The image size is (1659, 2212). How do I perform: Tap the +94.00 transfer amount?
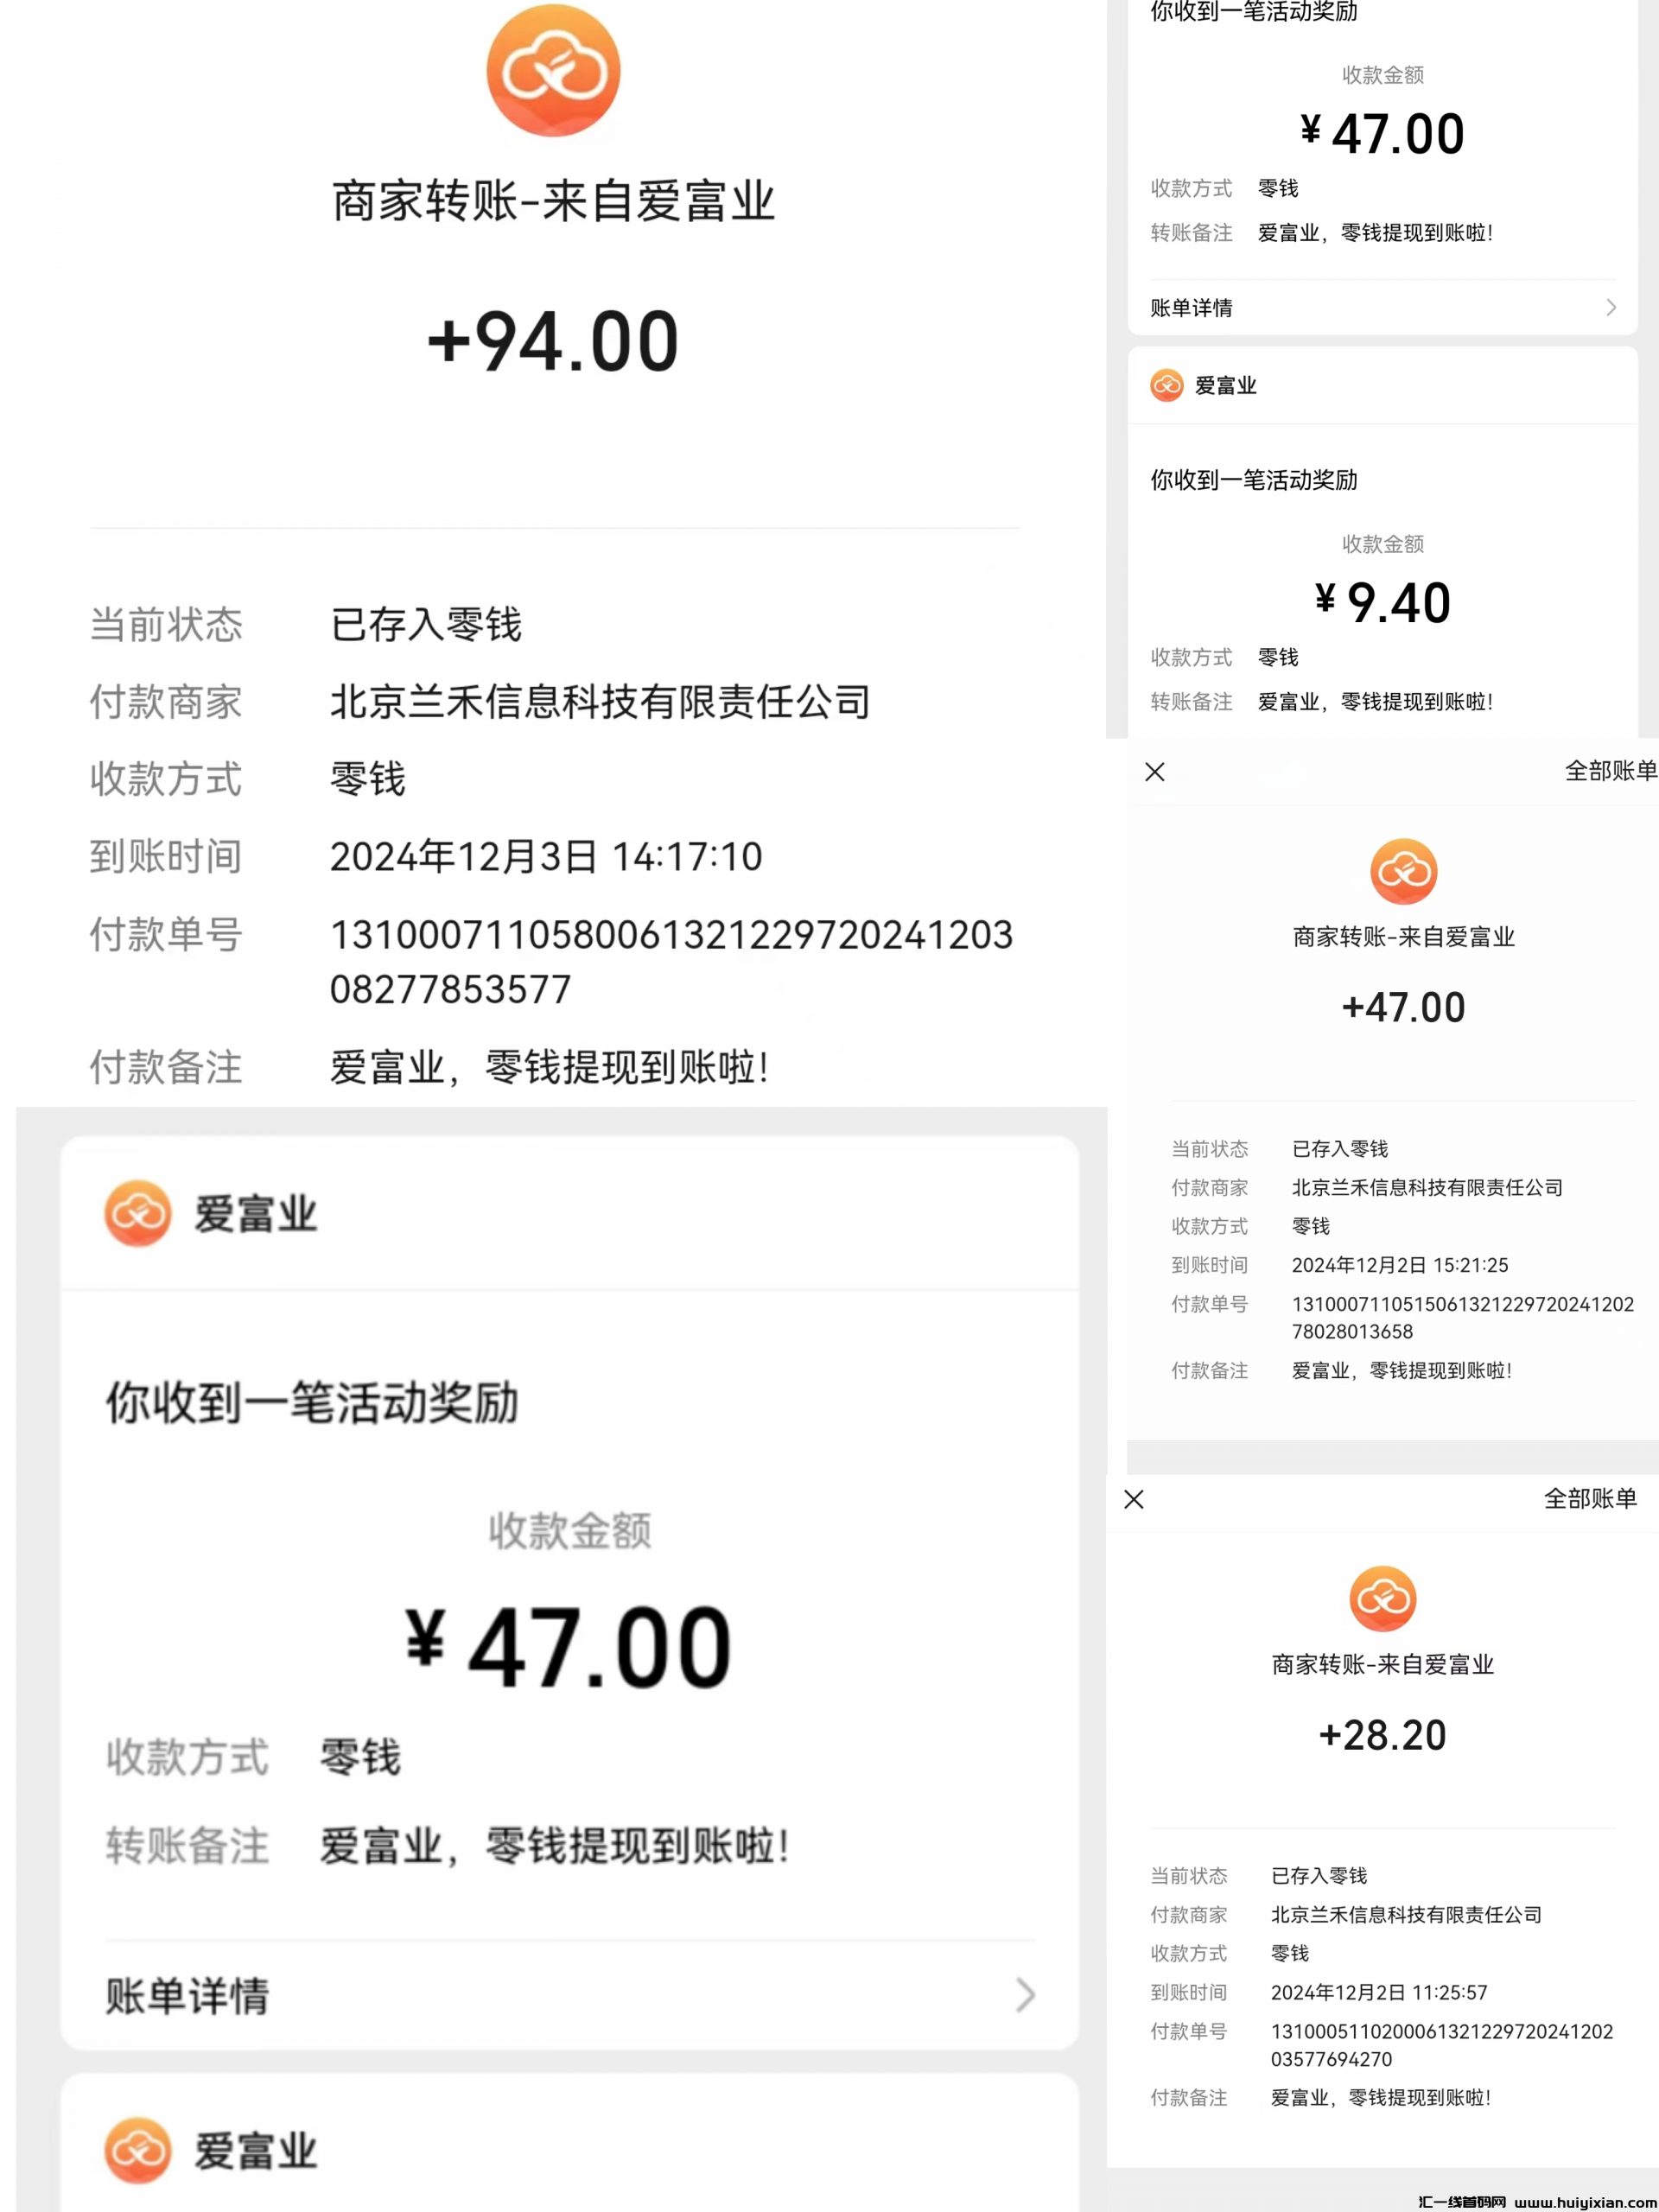click(553, 342)
